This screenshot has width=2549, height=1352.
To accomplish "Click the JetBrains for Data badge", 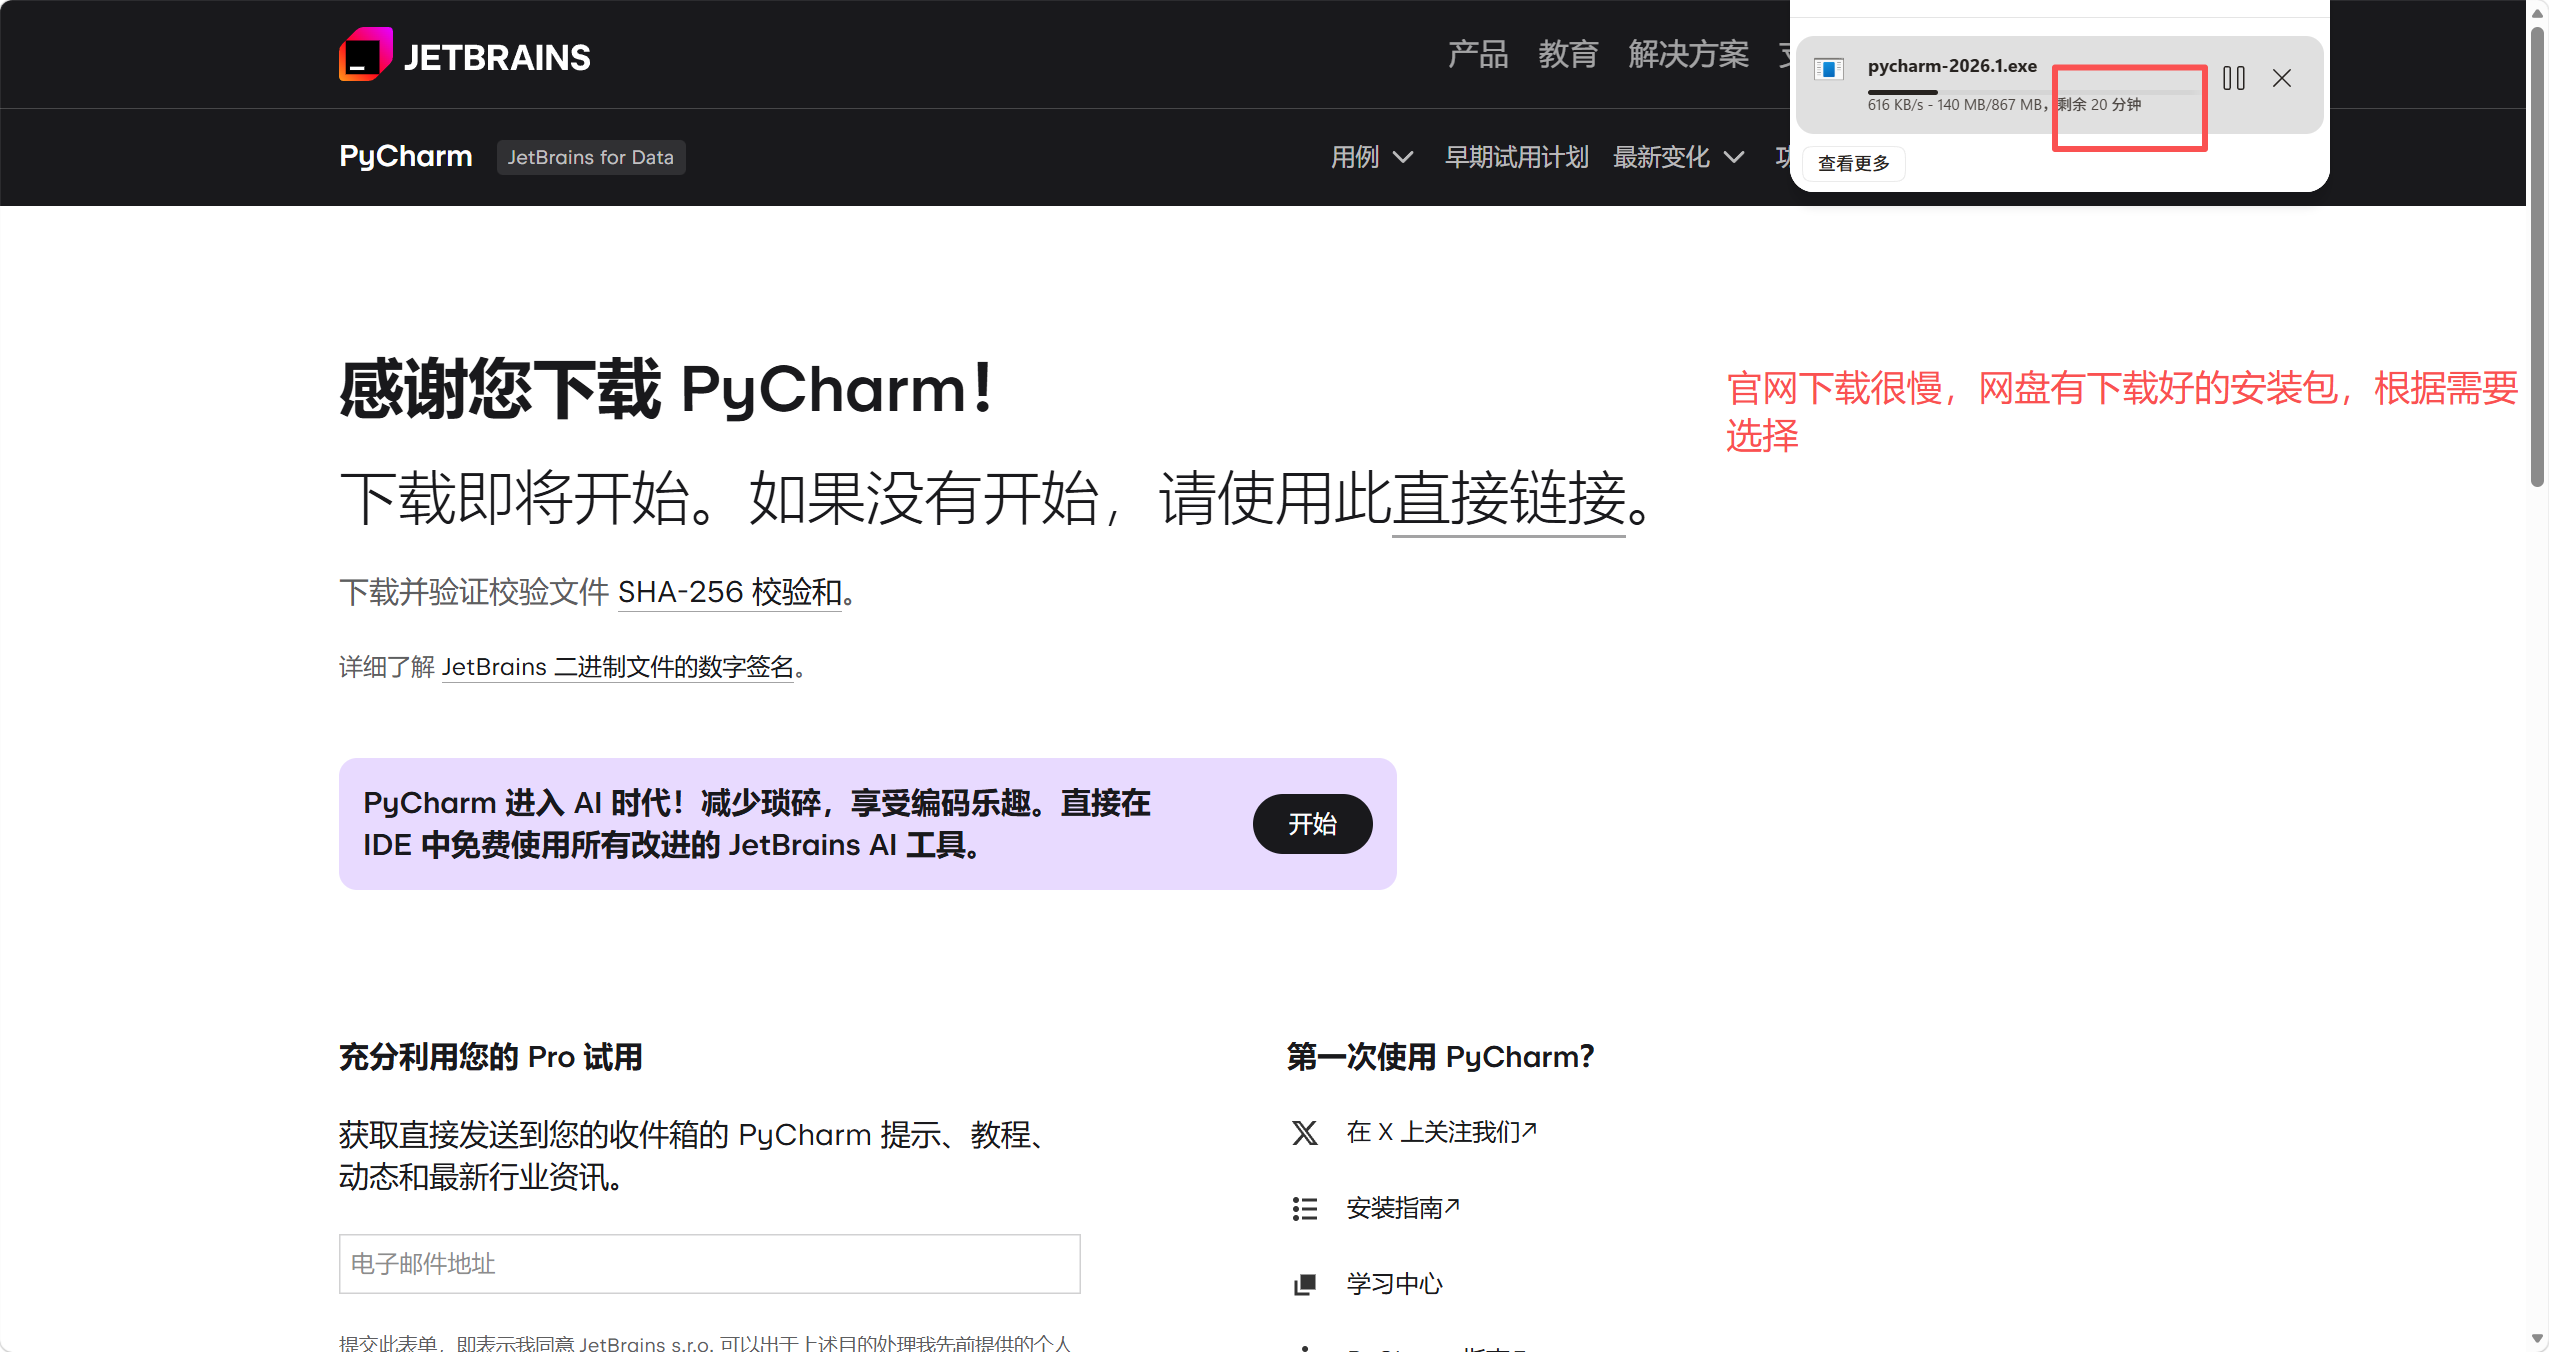I will tap(590, 157).
